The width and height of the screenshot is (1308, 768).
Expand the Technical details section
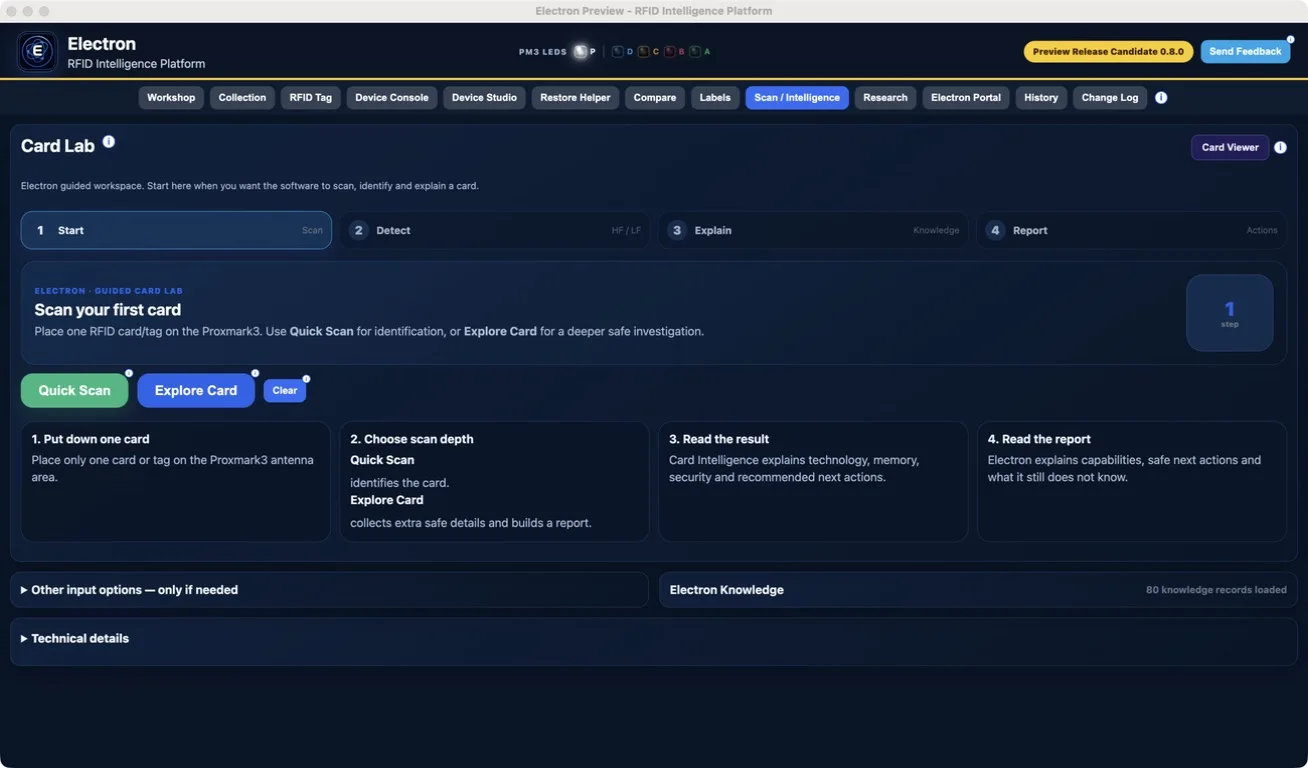[653, 639]
